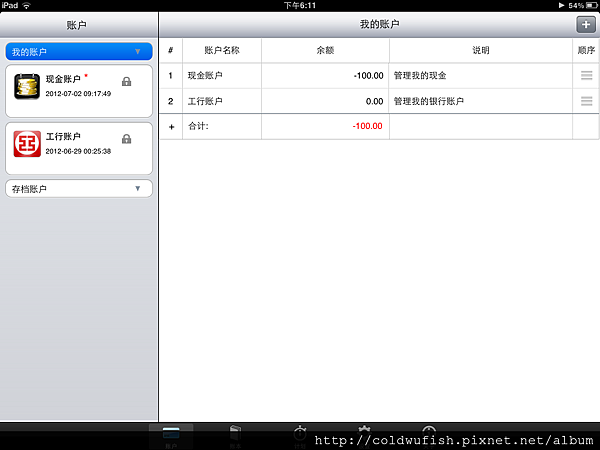Tap the battery indicator in status bar
The image size is (600, 450).
(592, 5)
